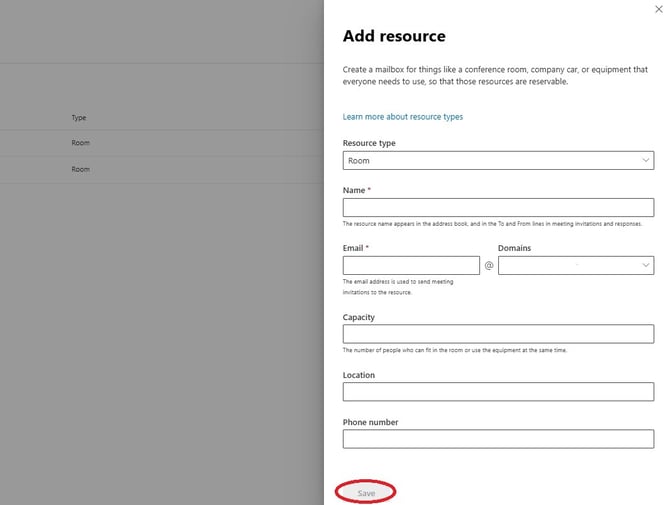The width and height of the screenshot is (670, 505).
Task: Click the Add resource heading
Action: tap(394, 36)
